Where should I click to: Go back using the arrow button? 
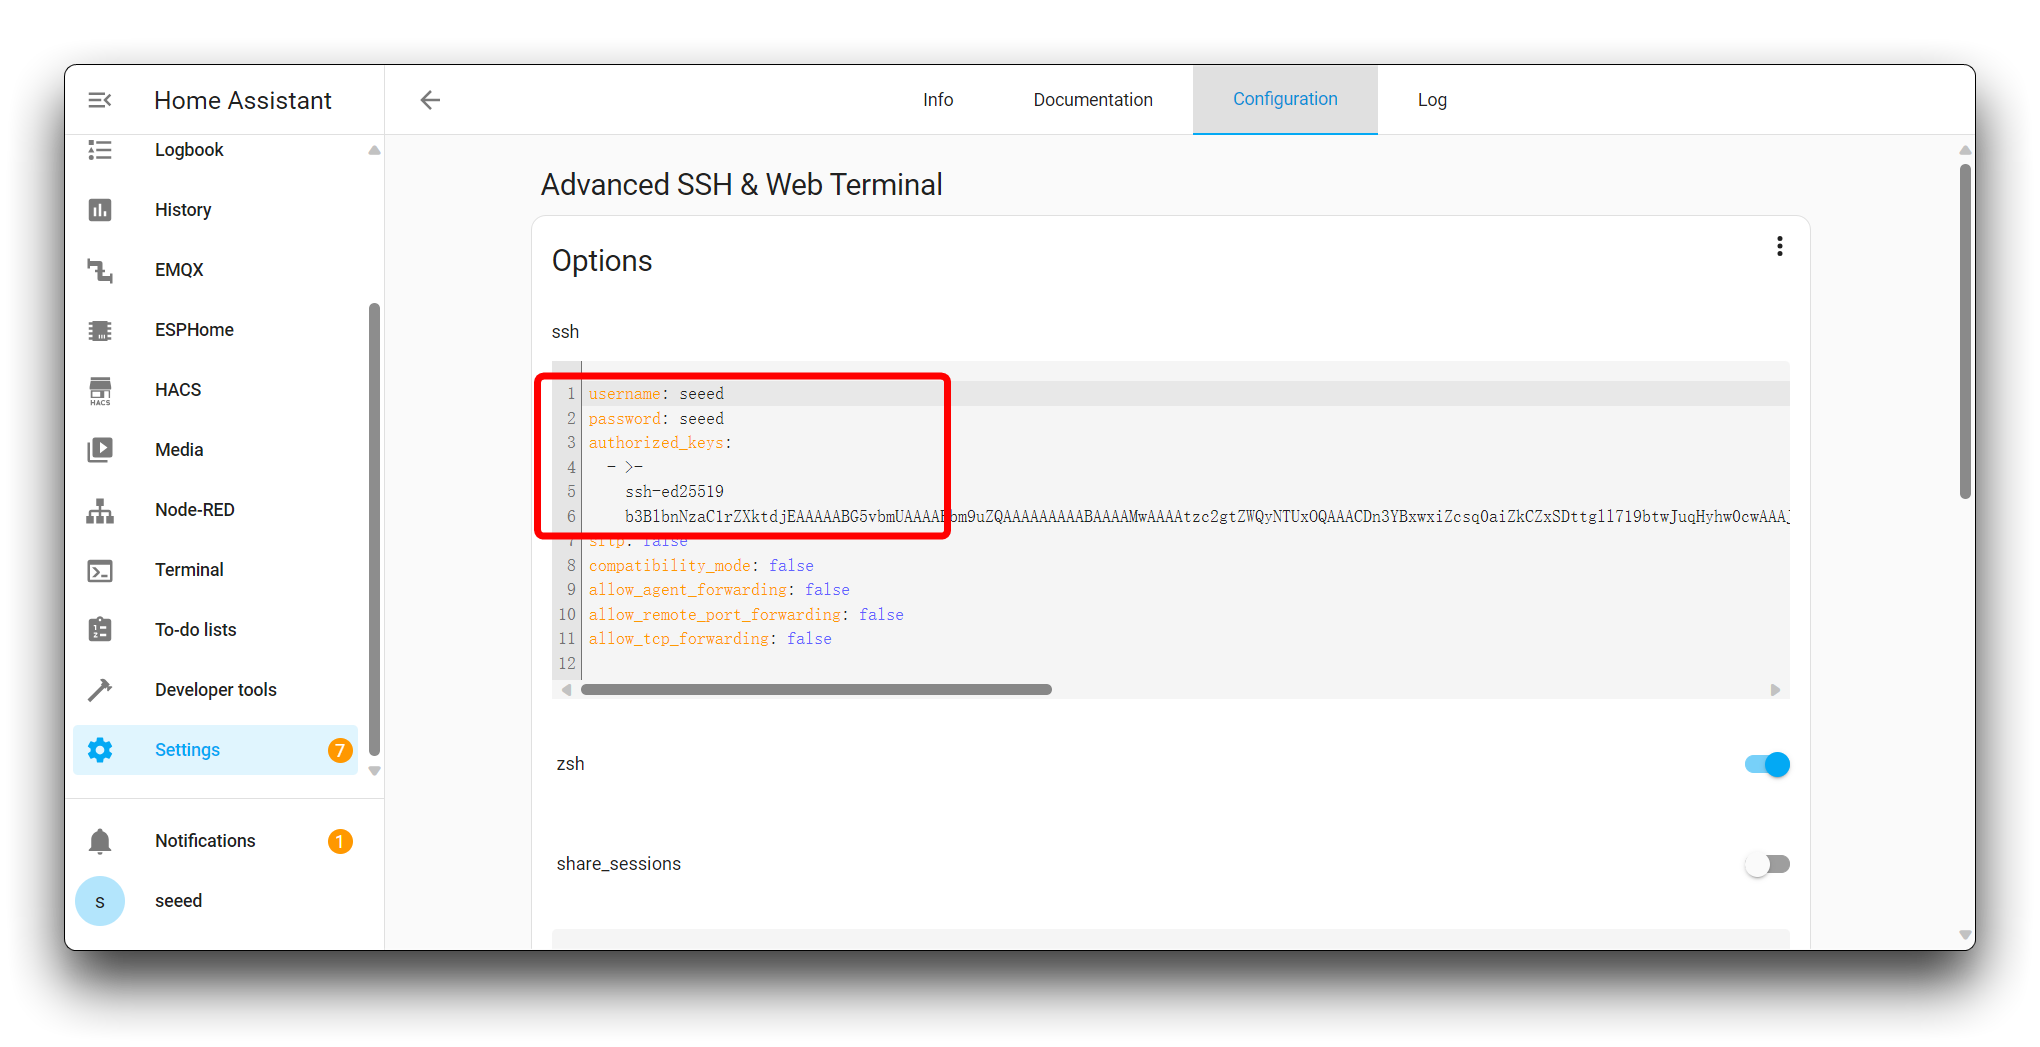(430, 100)
